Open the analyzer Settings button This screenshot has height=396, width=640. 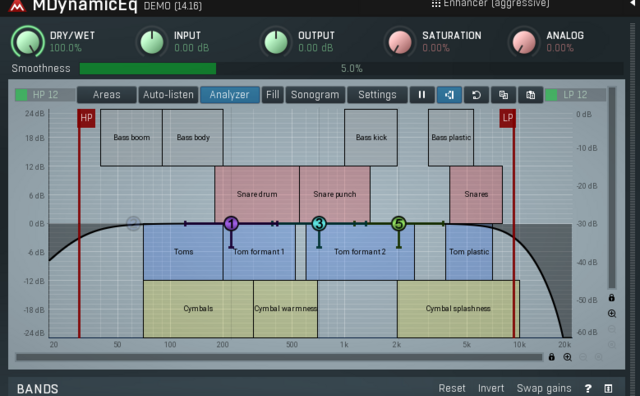[x=377, y=95]
